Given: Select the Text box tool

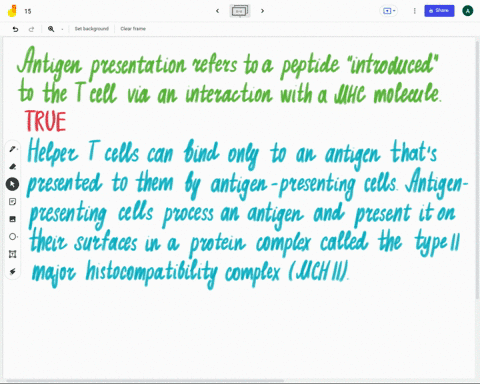Looking at the screenshot, I should tap(13, 254).
